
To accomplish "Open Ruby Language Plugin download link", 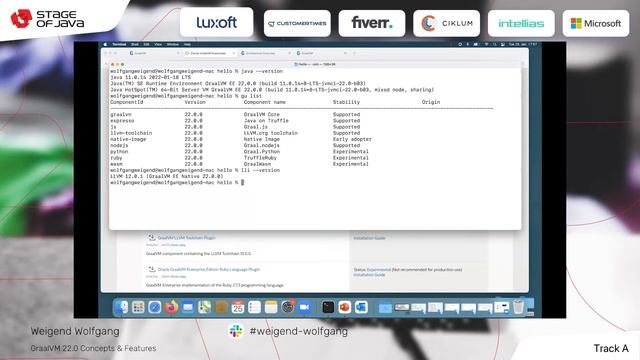I will tap(209, 269).
